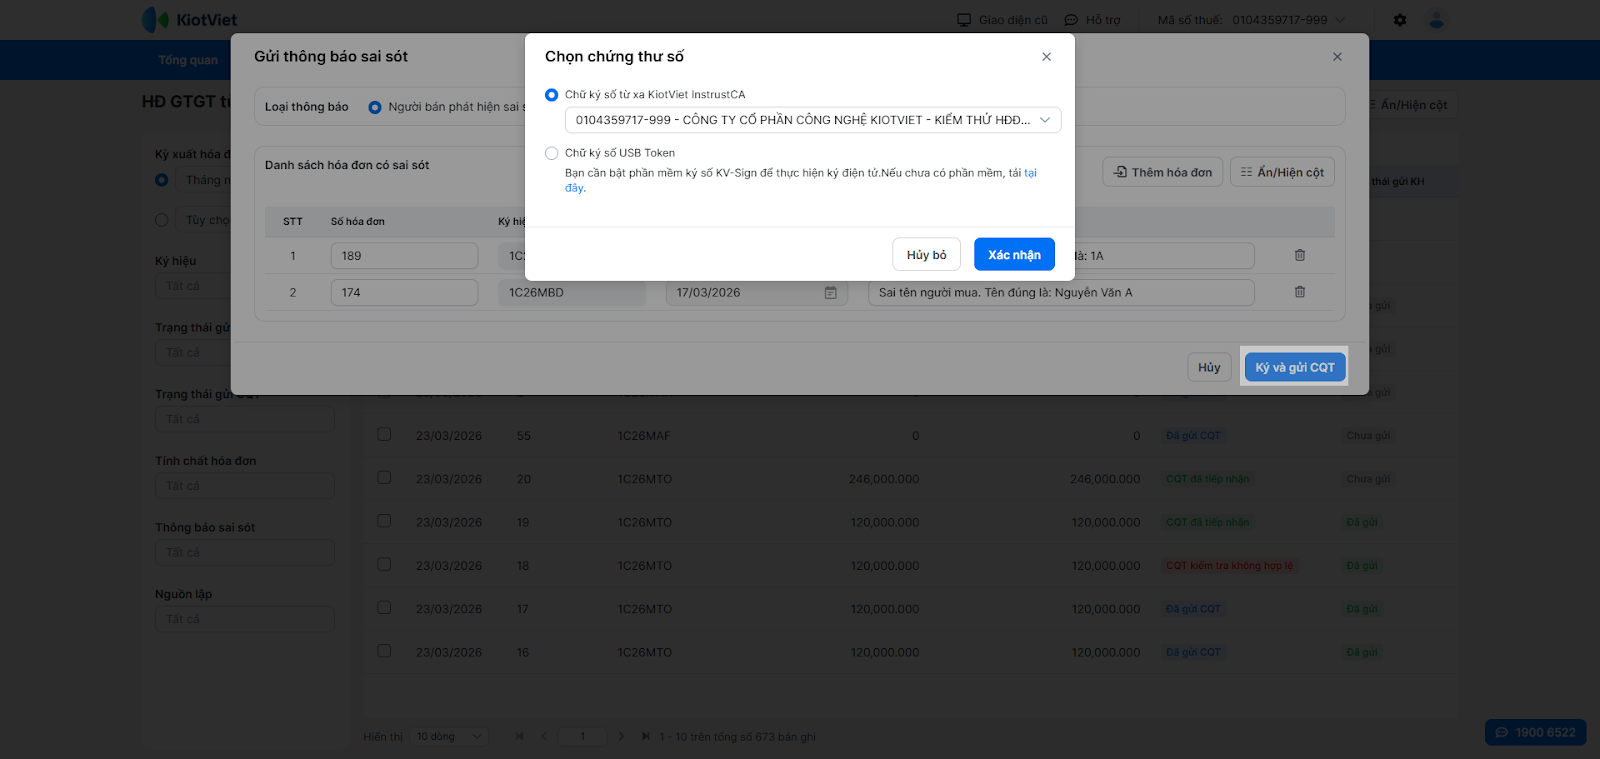
Task: Open settings gear in top bar
Action: click(1400, 20)
